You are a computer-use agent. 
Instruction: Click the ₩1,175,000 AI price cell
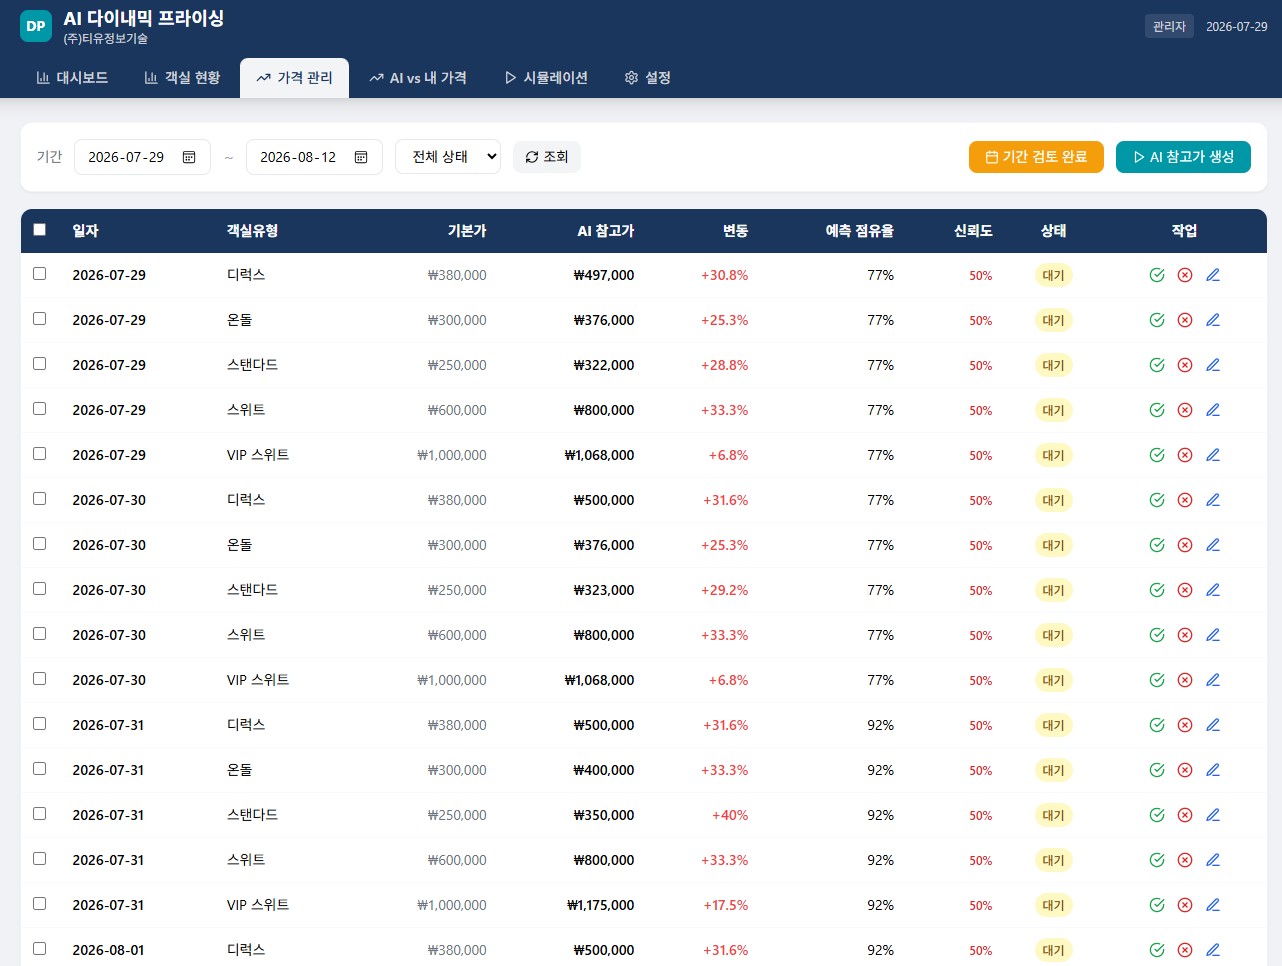click(x=600, y=905)
